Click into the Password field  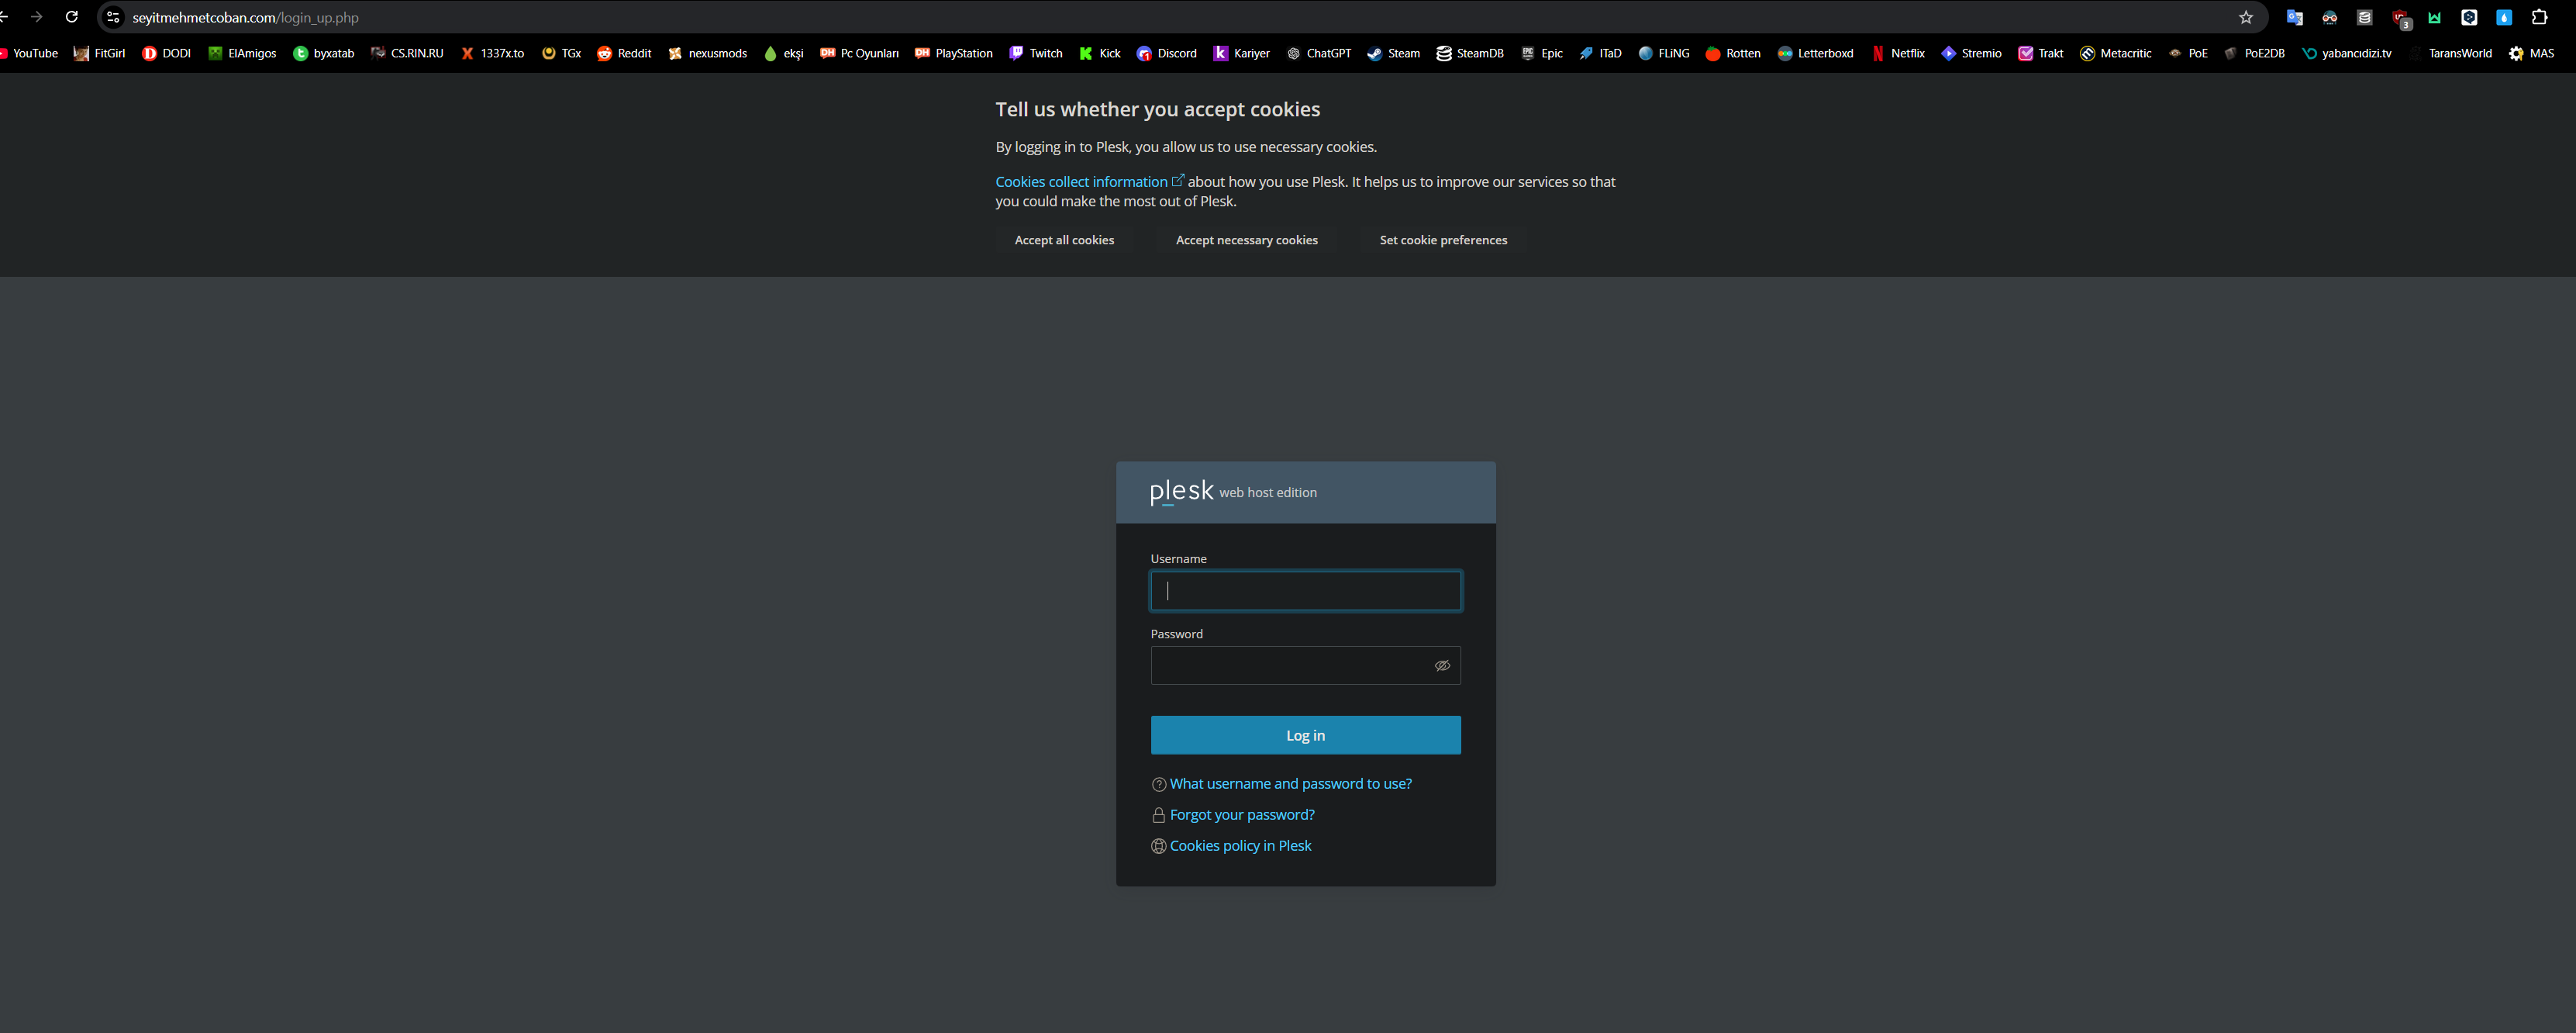[1288, 666]
